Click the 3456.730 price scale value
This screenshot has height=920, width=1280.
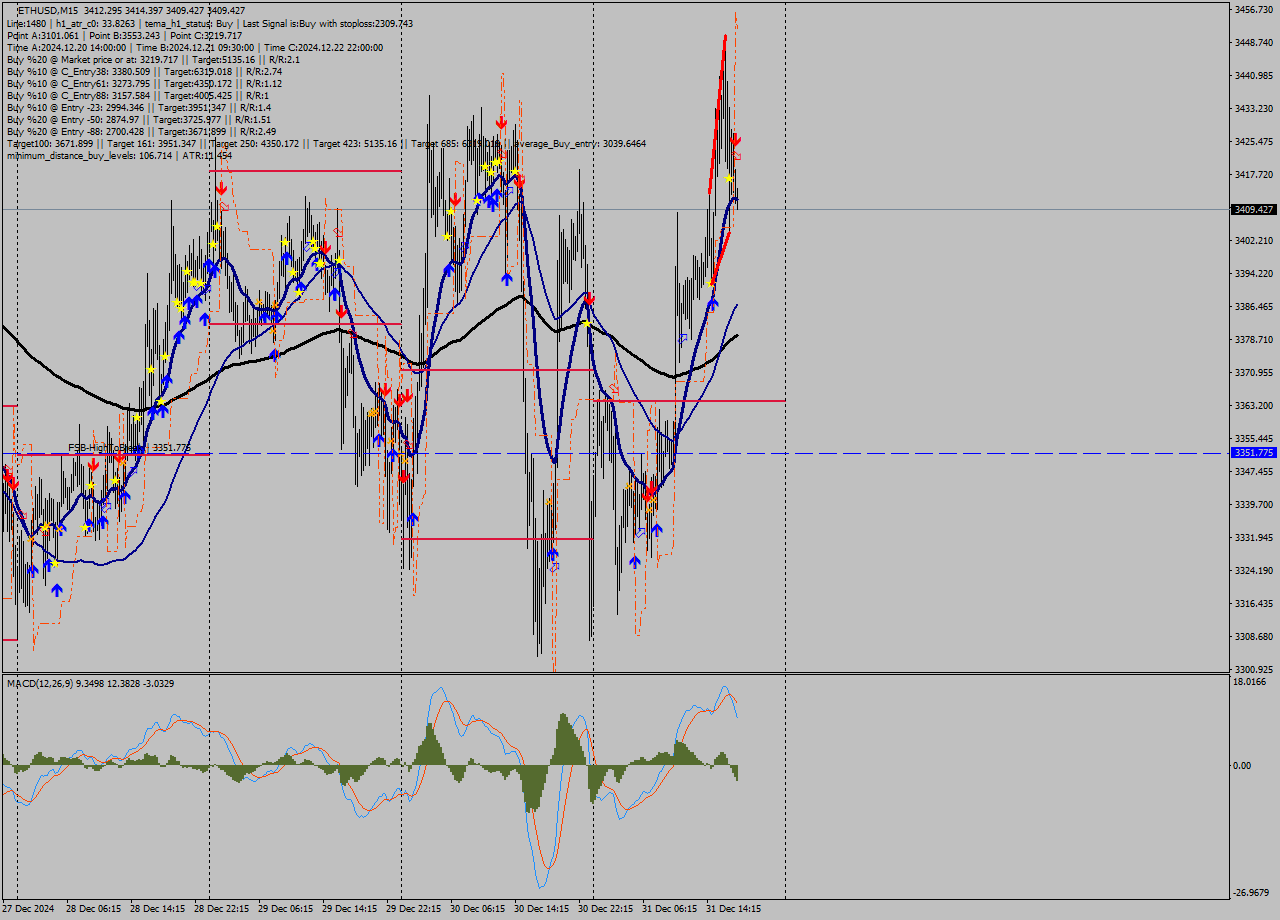[x=1253, y=9]
